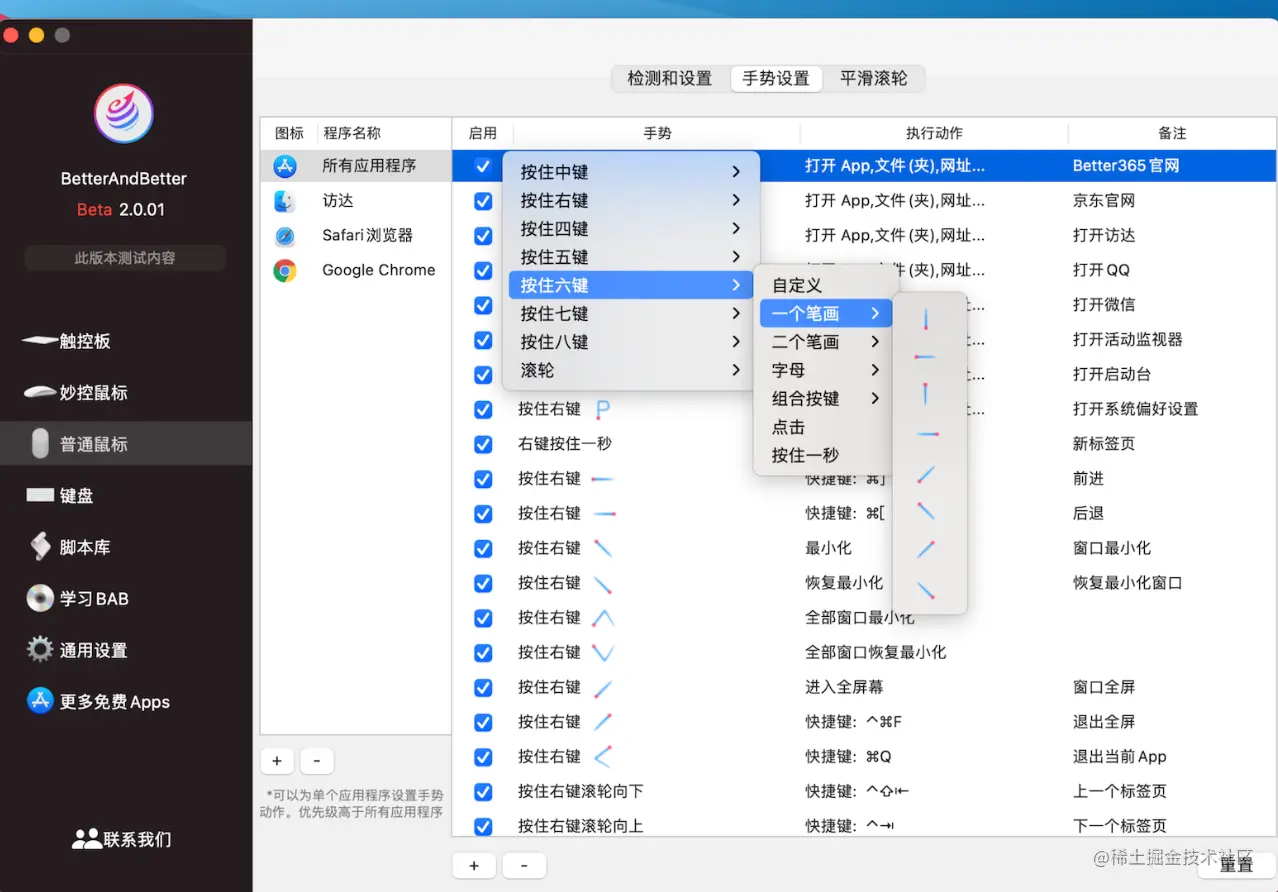The width and height of the screenshot is (1278, 892).
Task: Click the gesture icon in 退出当前App row
Action: pyautogui.click(x=603, y=757)
